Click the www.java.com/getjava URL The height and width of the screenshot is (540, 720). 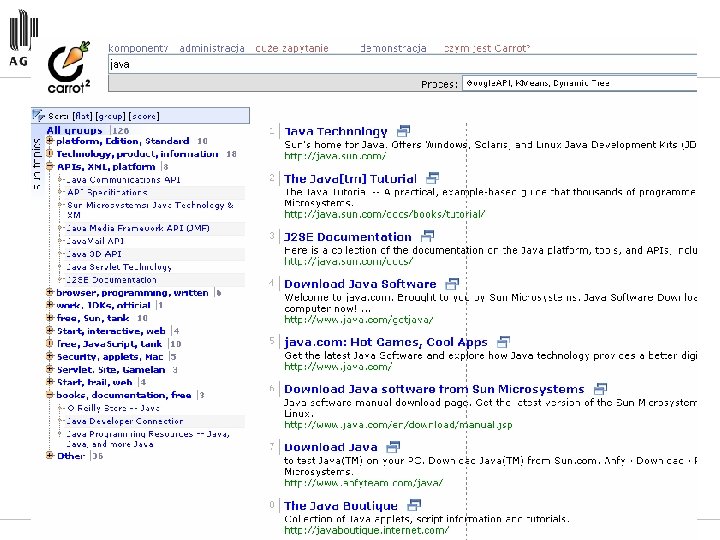click(x=359, y=319)
